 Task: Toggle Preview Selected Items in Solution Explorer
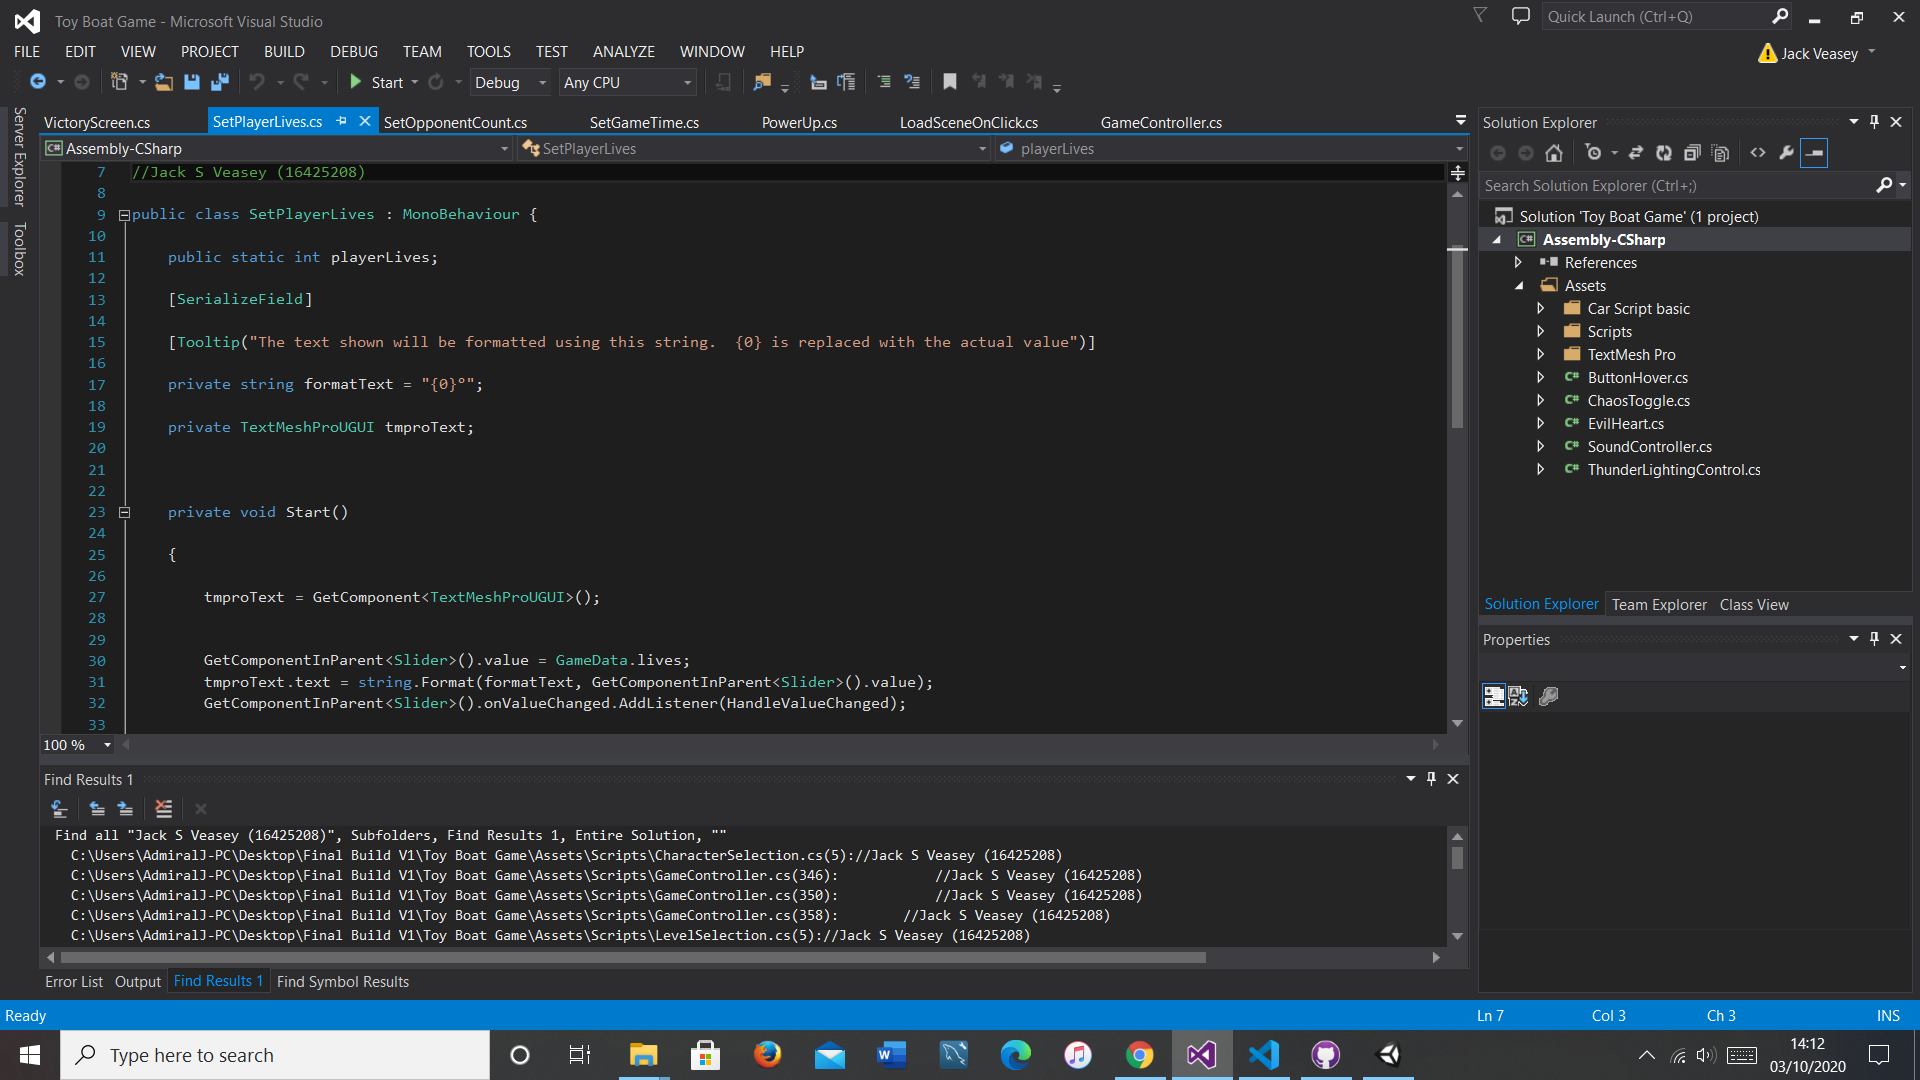click(1814, 153)
